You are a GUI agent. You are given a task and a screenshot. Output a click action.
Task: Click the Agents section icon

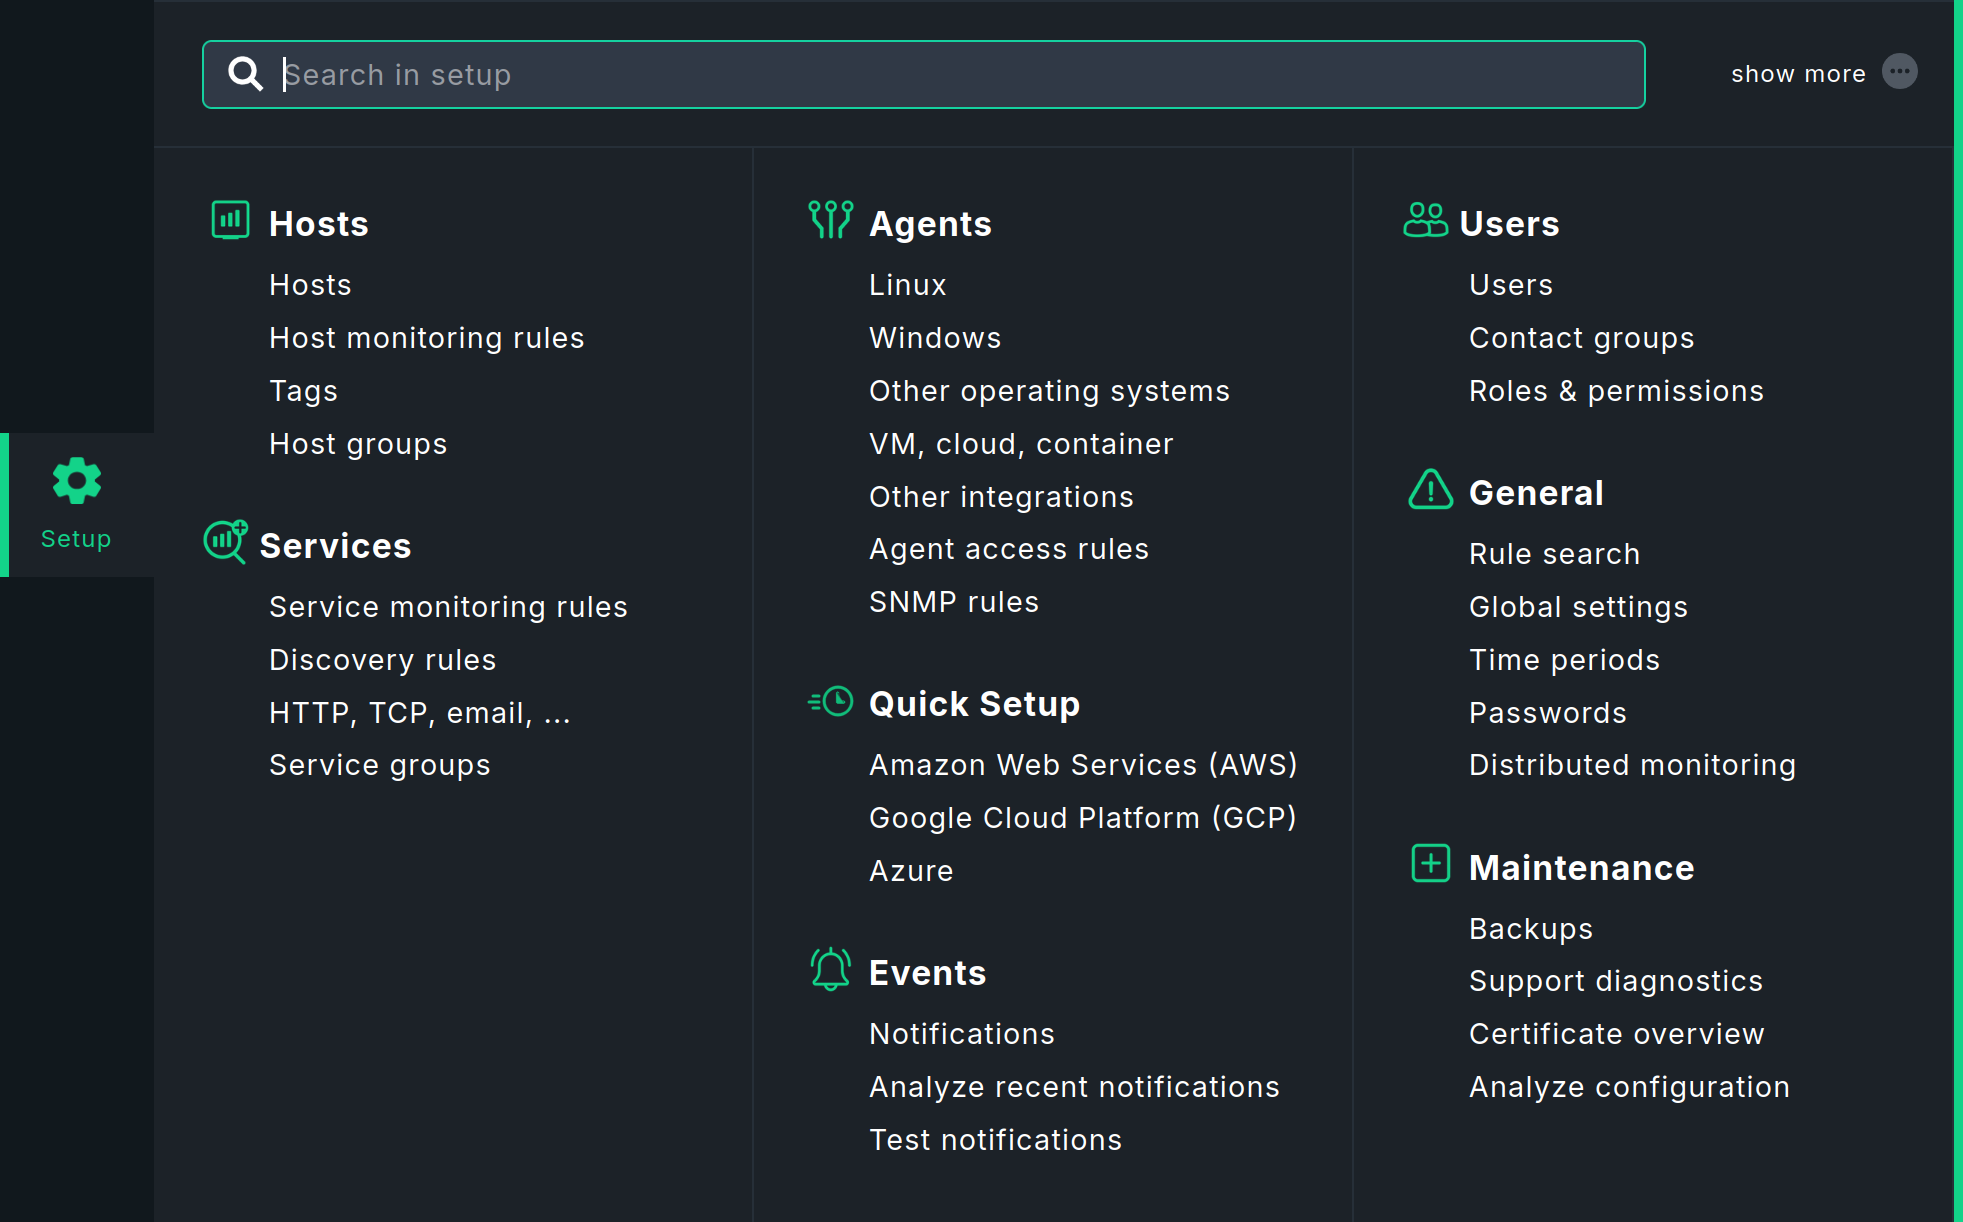coord(830,219)
